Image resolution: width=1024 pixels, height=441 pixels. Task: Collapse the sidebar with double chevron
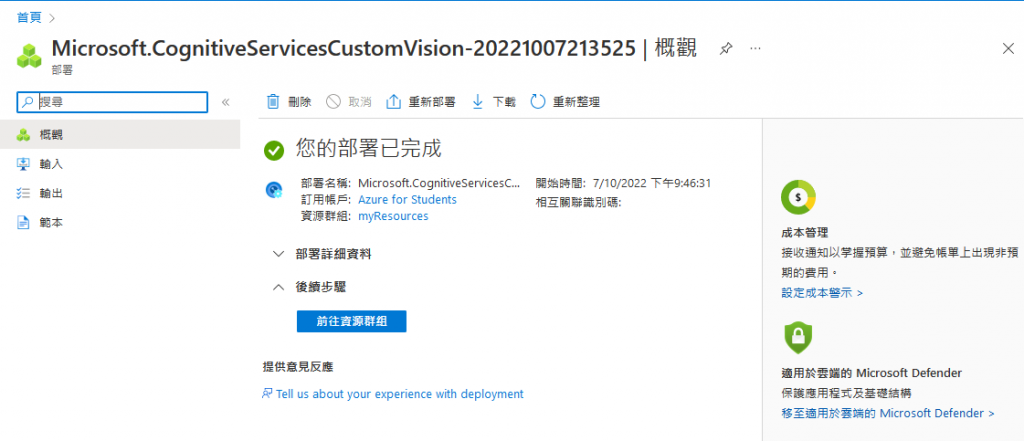coord(225,102)
